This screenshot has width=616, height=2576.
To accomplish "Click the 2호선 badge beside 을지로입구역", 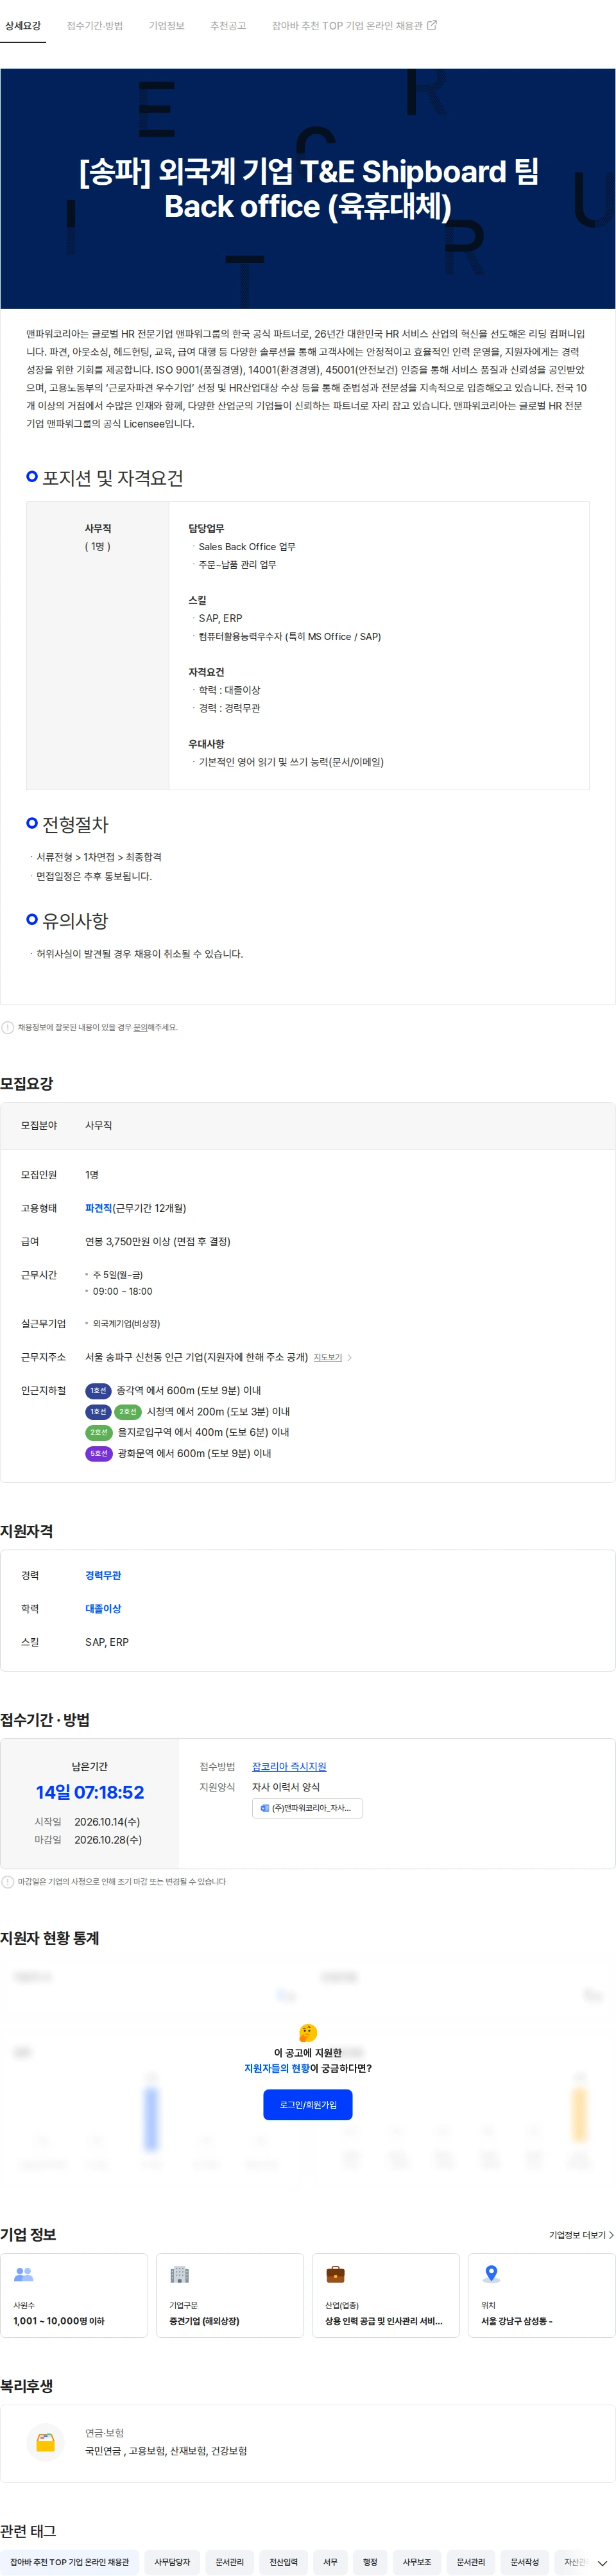I will [98, 1432].
